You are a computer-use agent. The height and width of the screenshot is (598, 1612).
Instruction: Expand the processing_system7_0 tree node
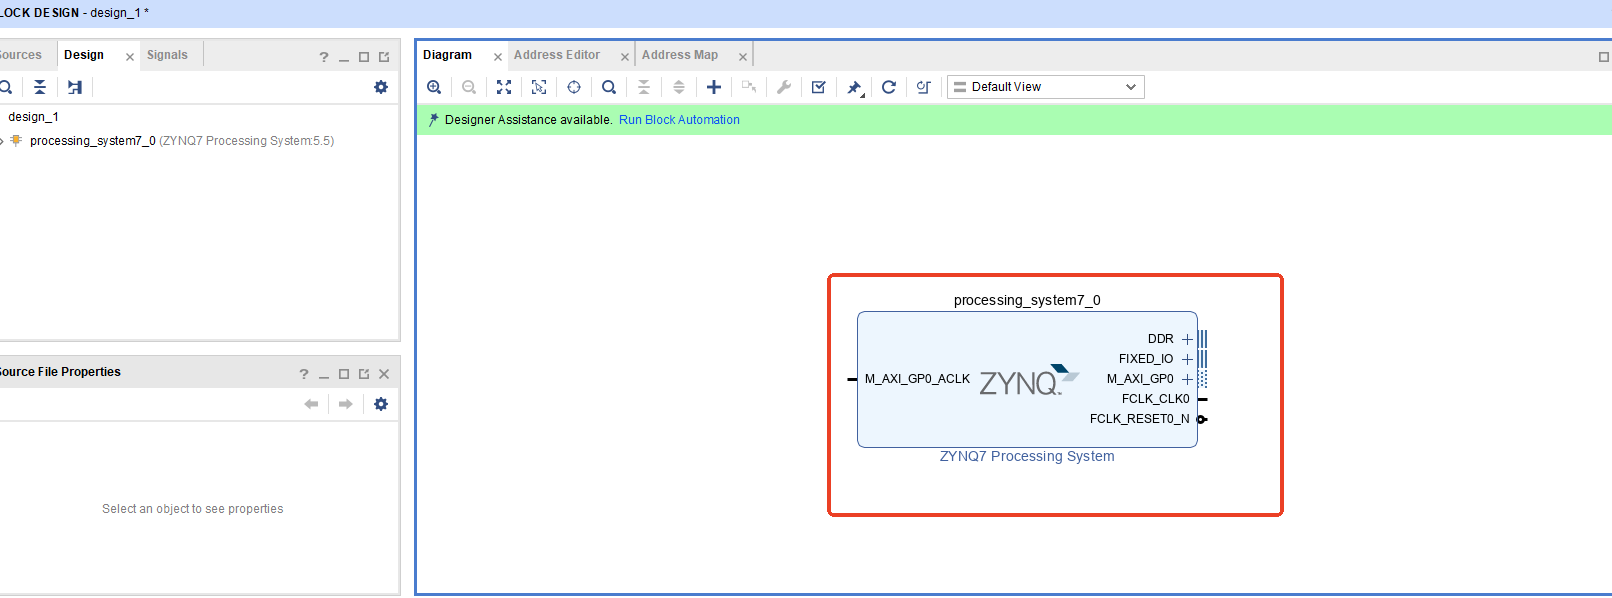[2, 141]
